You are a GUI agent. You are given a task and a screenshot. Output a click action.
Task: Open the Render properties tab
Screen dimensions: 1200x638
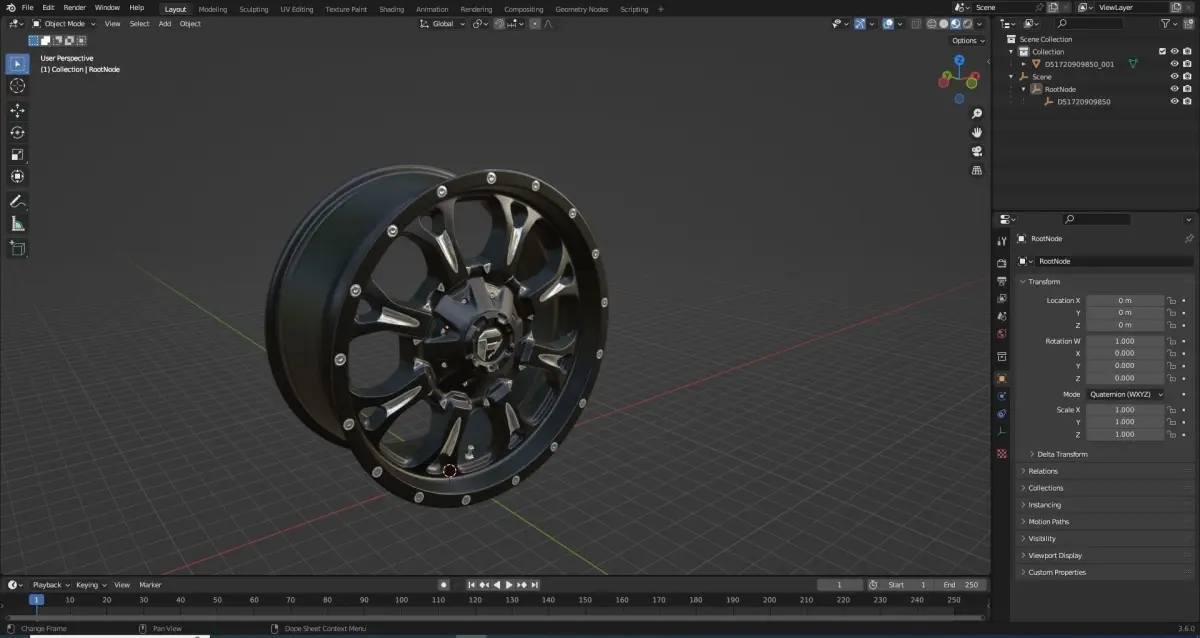pyautogui.click(x=1002, y=263)
